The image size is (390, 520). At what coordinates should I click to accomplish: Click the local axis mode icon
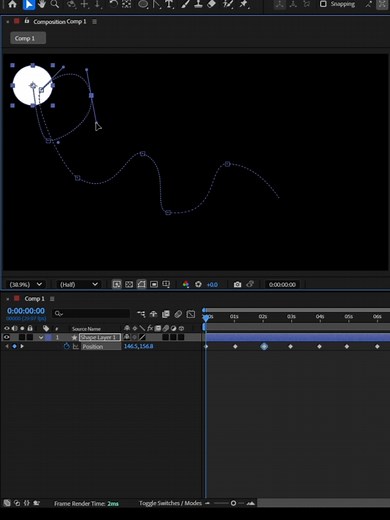pyautogui.click(x=280, y=4)
